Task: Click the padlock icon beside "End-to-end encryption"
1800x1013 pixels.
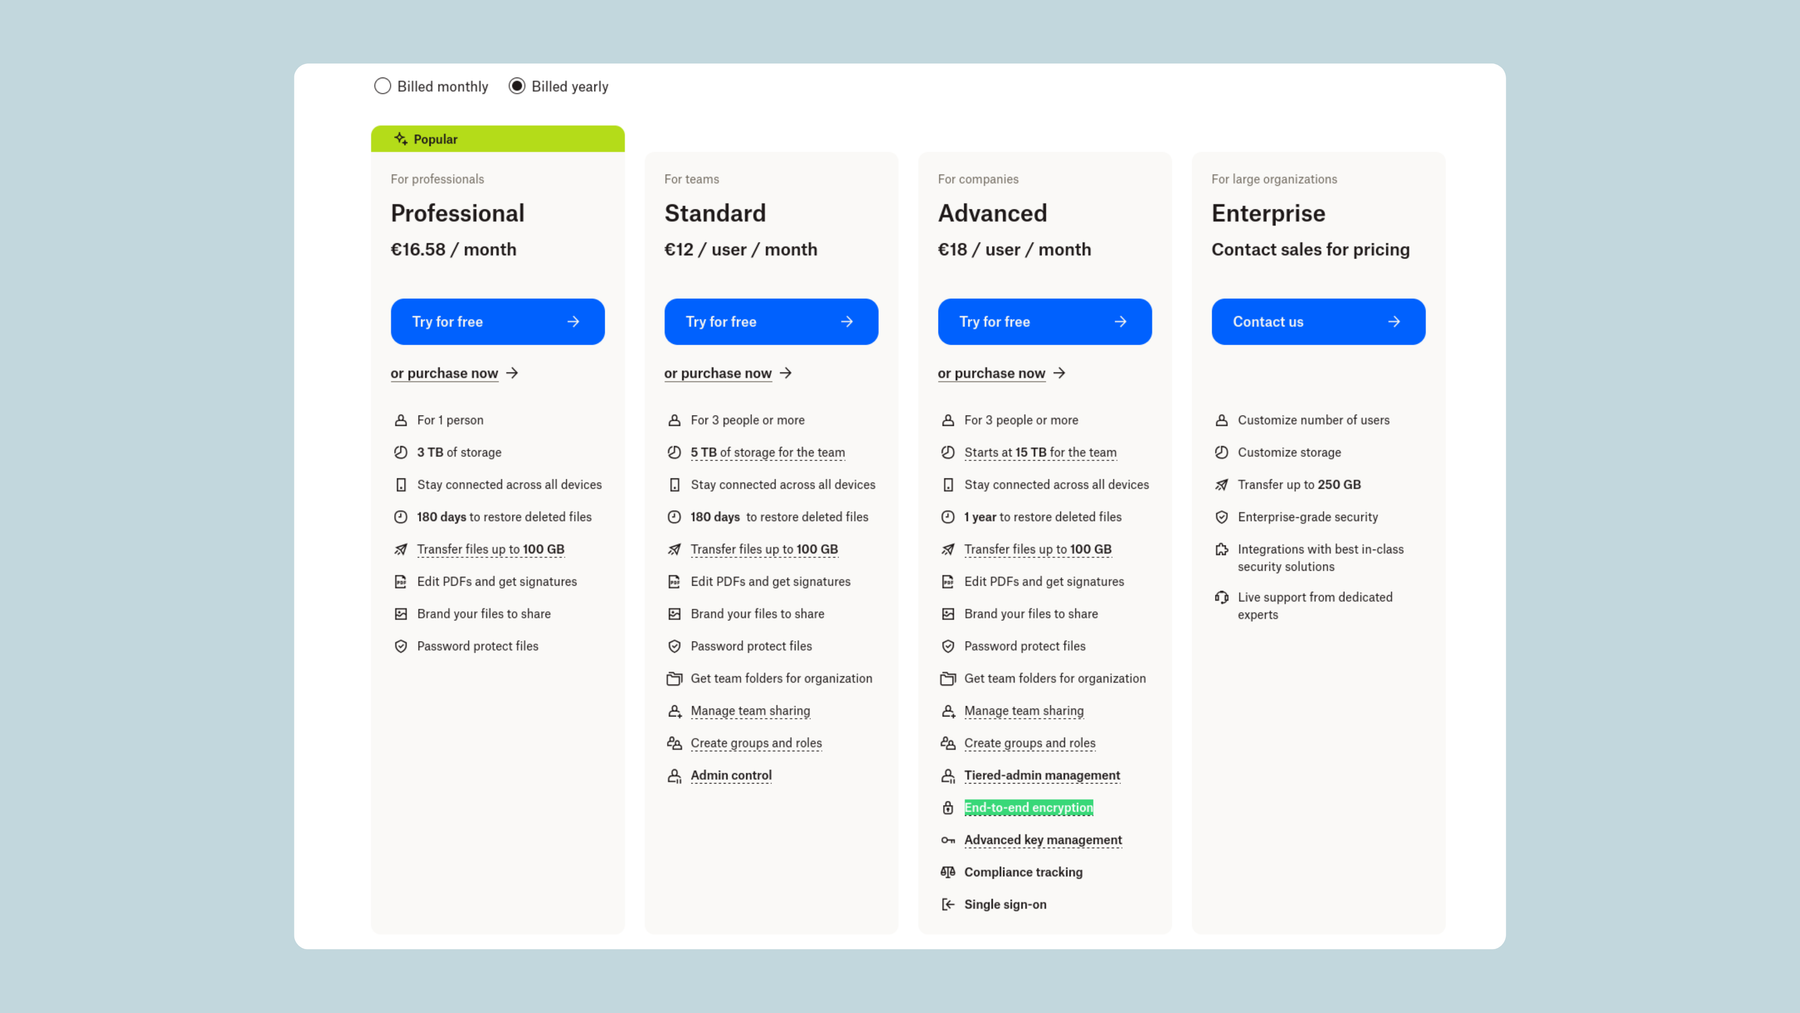Action: pos(948,808)
